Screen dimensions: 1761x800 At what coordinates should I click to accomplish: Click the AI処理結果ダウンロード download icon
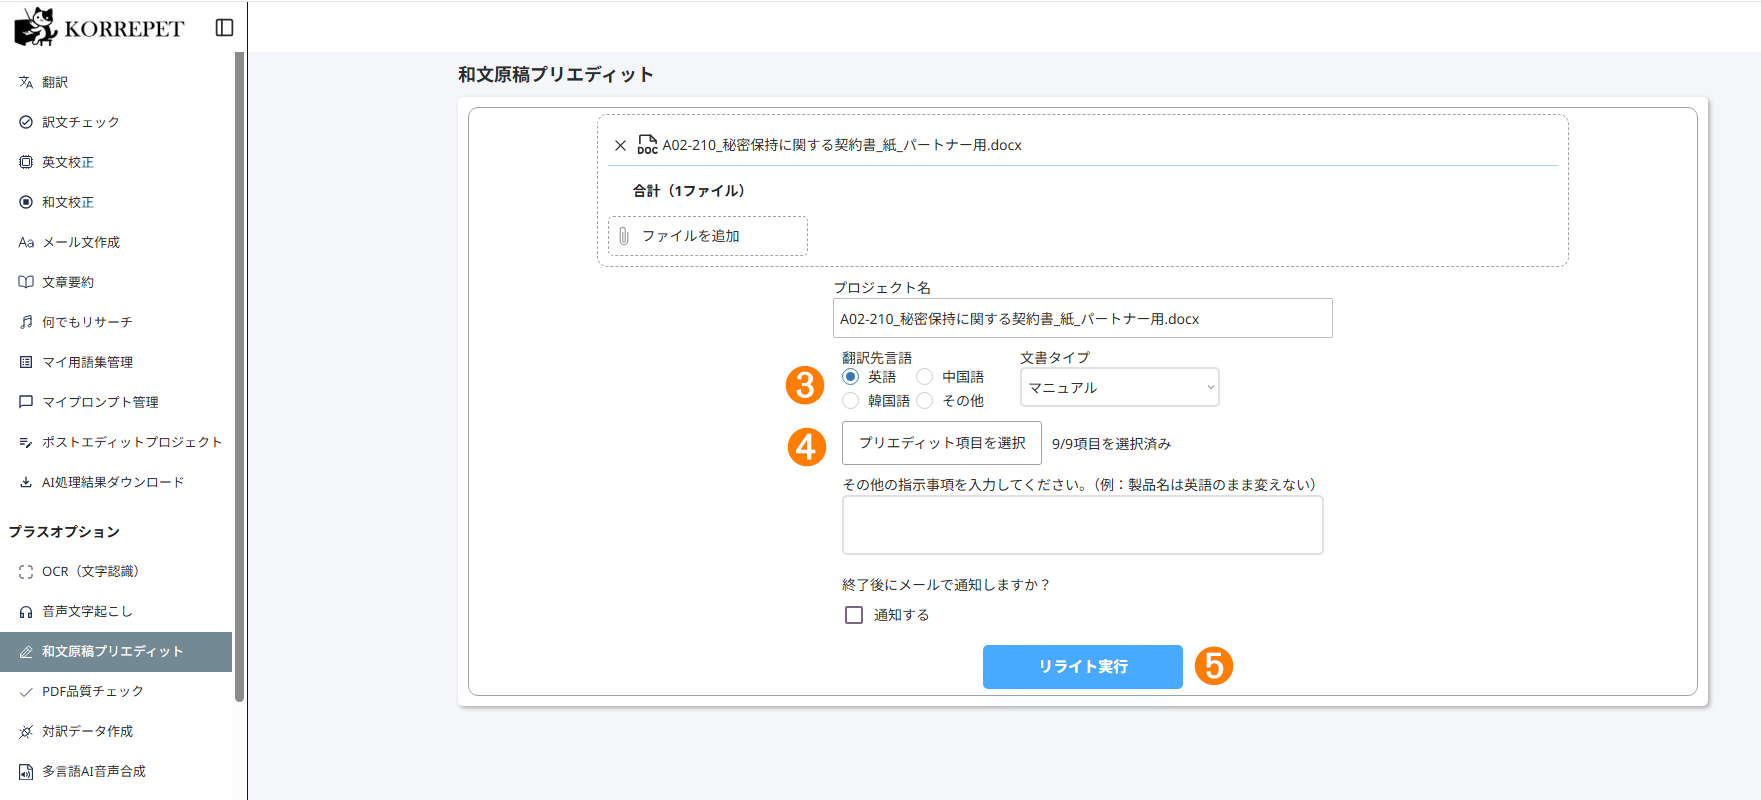pos(26,482)
